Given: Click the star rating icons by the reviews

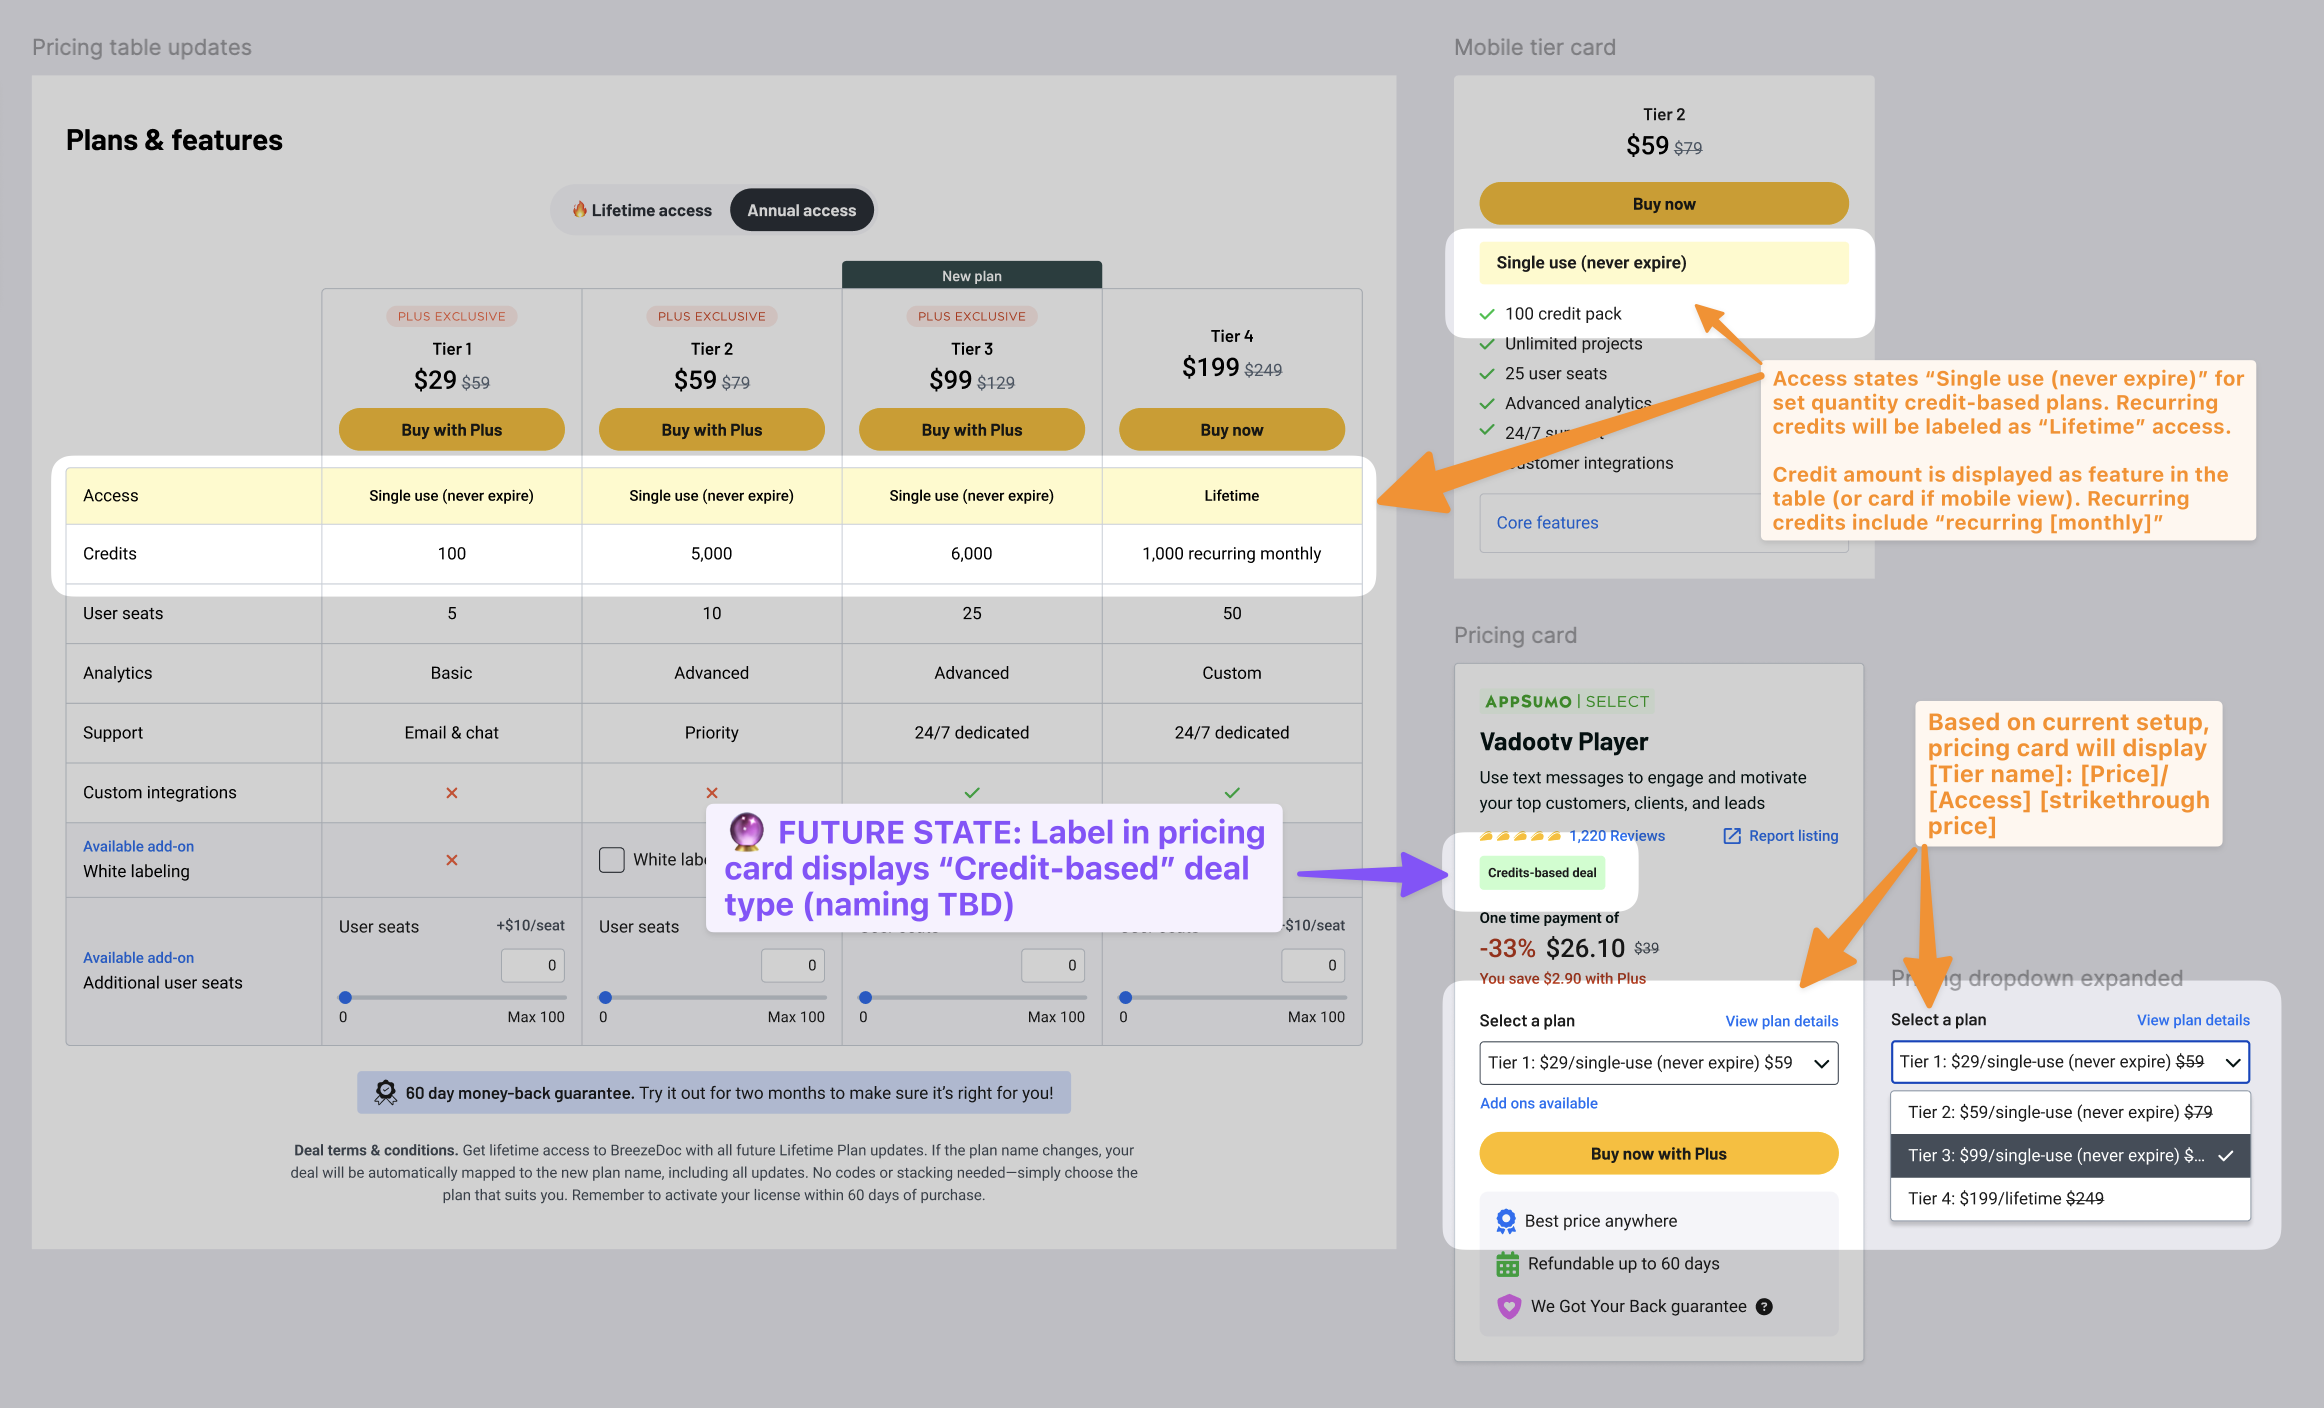Looking at the screenshot, I should click(x=1520, y=836).
